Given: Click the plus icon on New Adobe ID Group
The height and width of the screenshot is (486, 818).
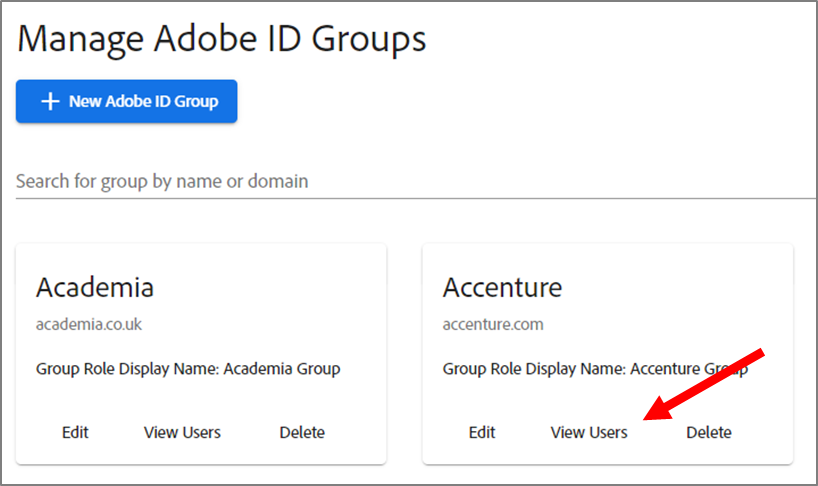Looking at the screenshot, I should click(50, 101).
